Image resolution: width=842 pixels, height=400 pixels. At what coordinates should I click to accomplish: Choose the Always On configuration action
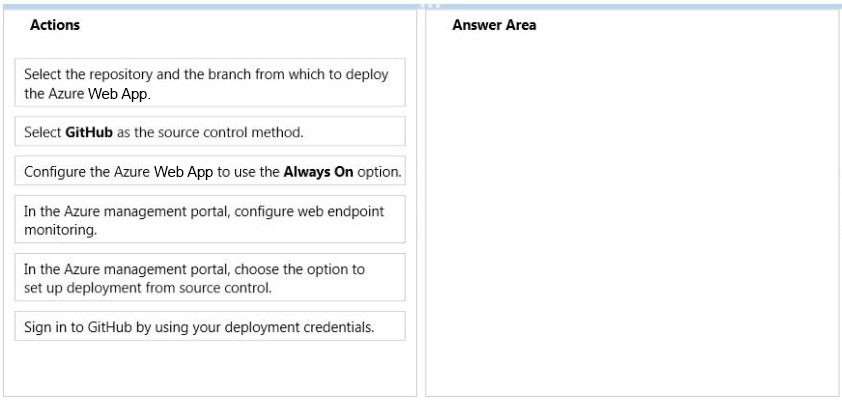tap(210, 171)
